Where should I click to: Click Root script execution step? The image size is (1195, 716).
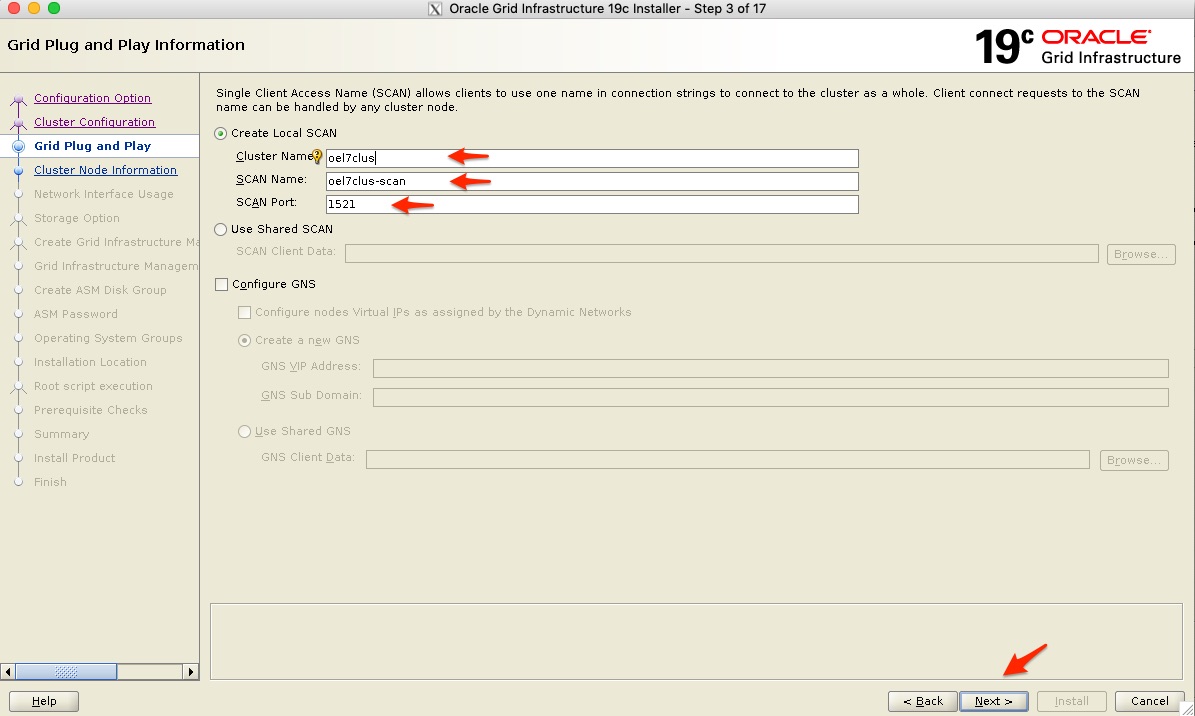coord(93,386)
